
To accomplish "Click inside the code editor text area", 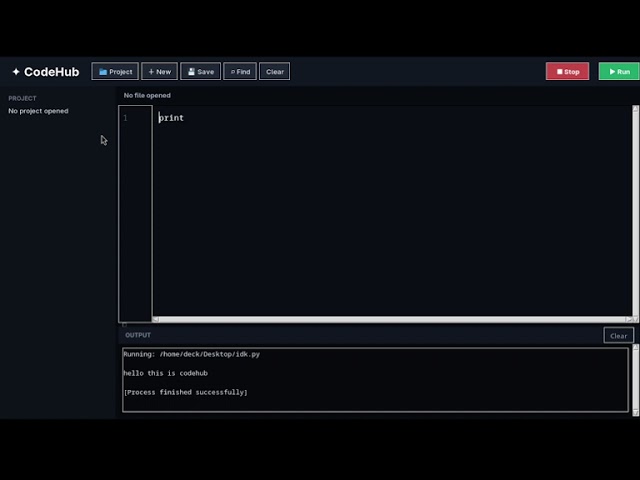I will (392, 212).
